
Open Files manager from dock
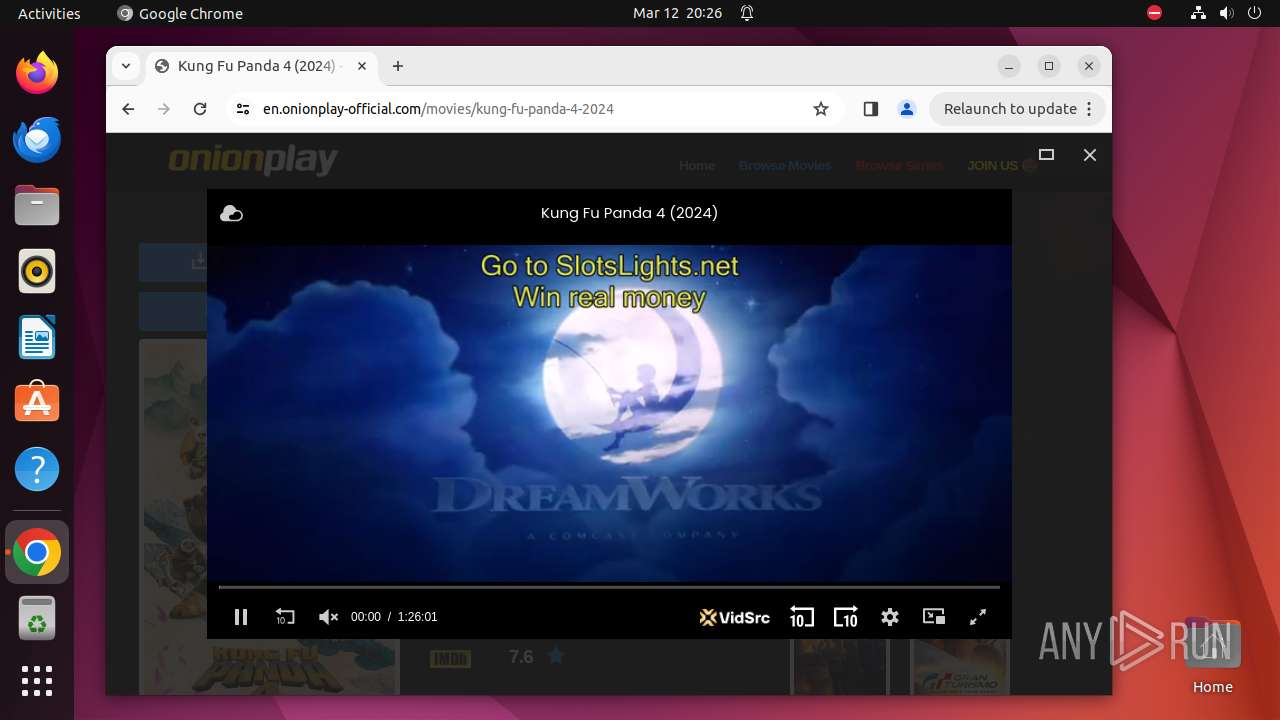[x=37, y=205]
